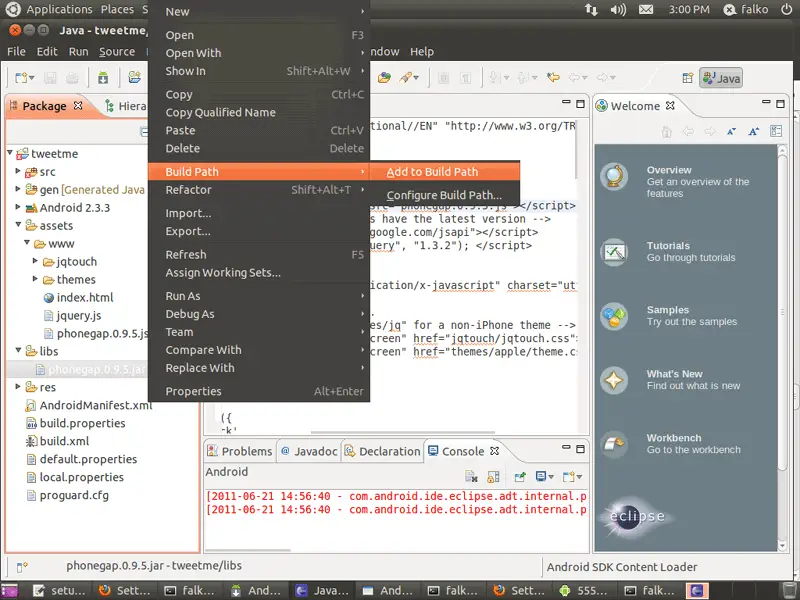
Task: Click the customize page icon in Welcome
Action: point(776,131)
